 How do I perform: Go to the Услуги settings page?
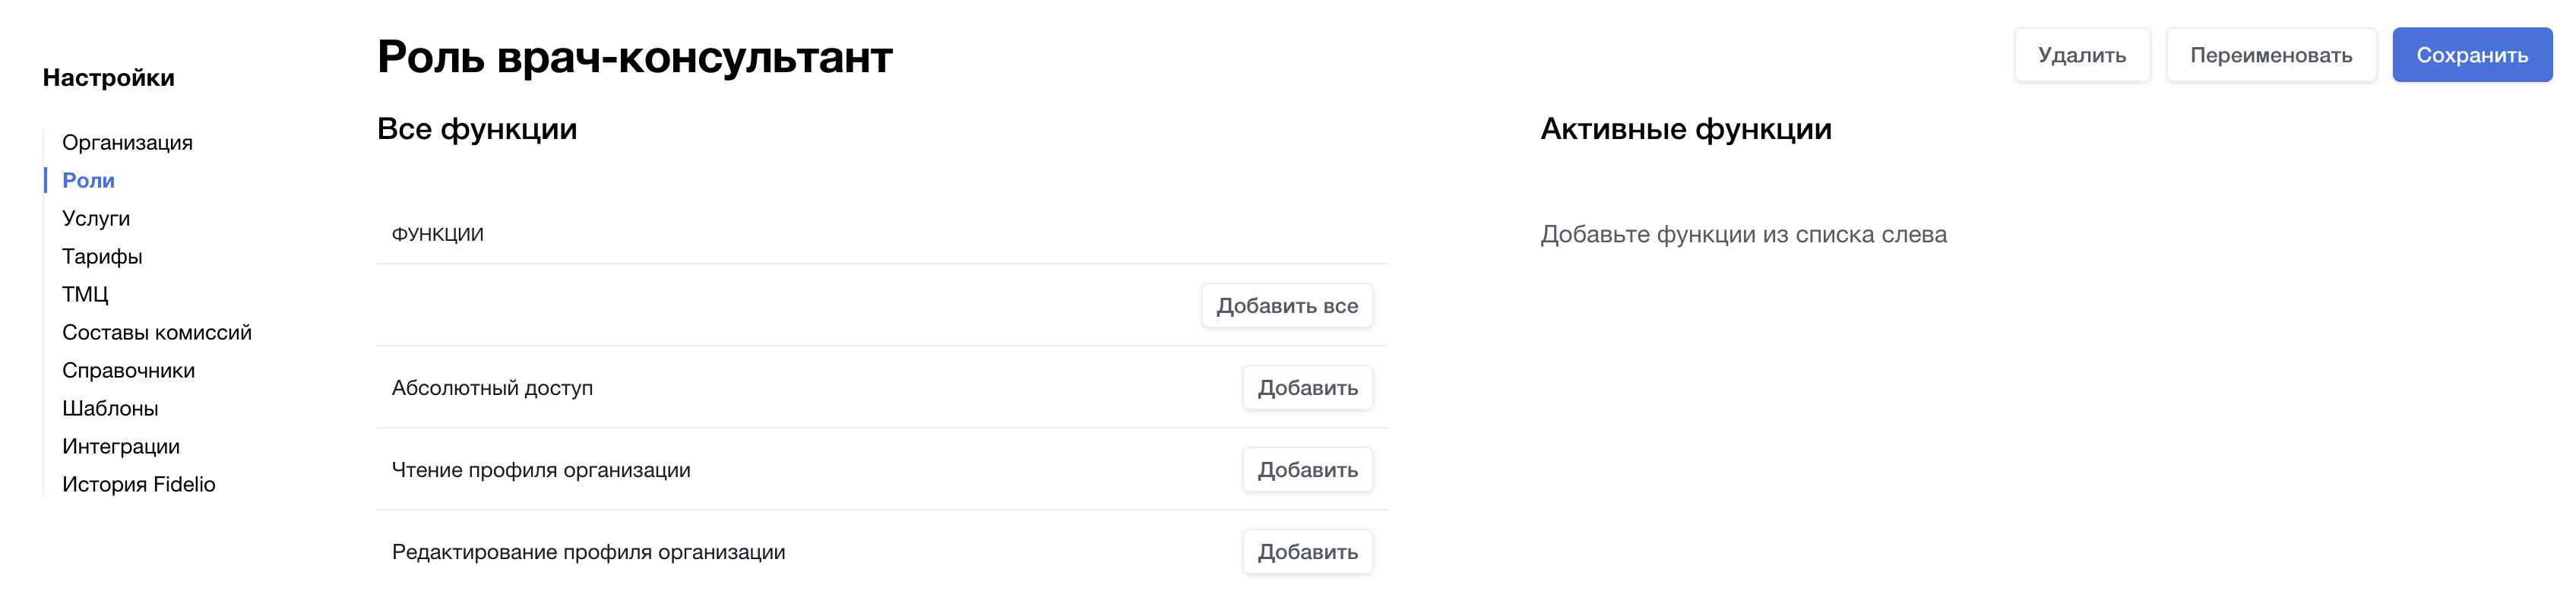coord(96,219)
